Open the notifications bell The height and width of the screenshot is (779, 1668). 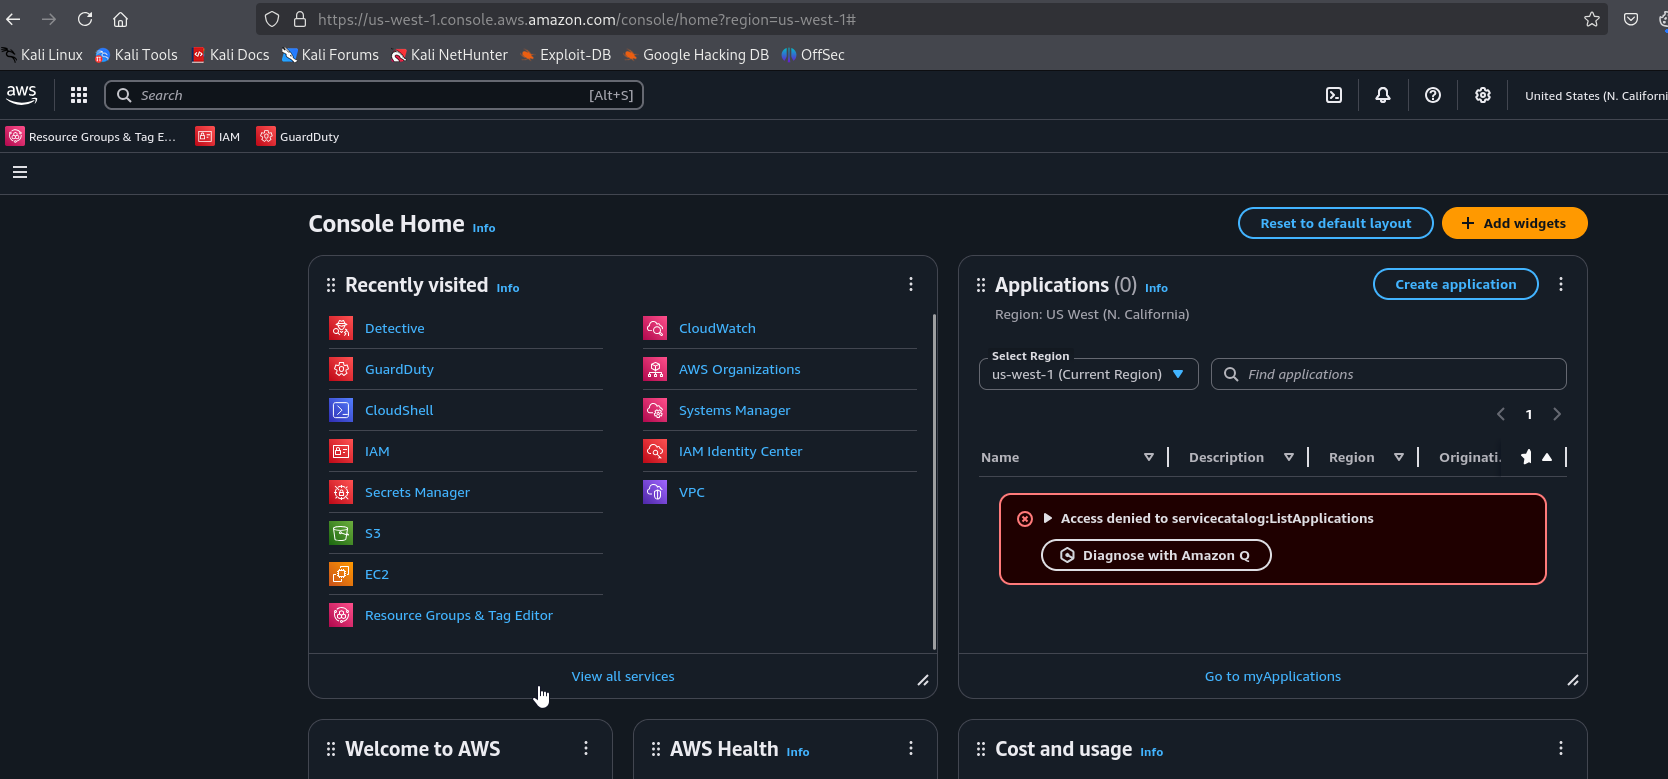click(x=1383, y=95)
